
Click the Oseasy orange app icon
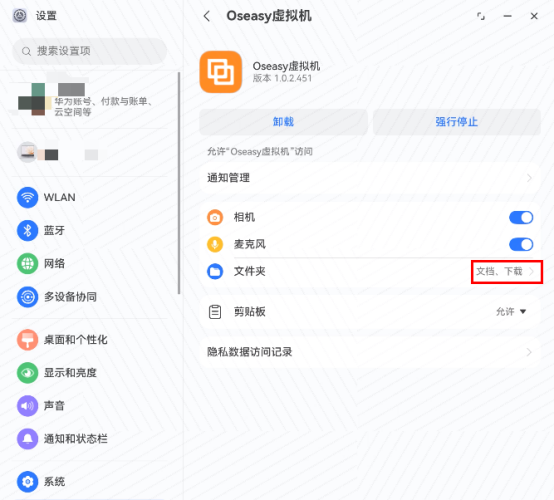(221, 72)
